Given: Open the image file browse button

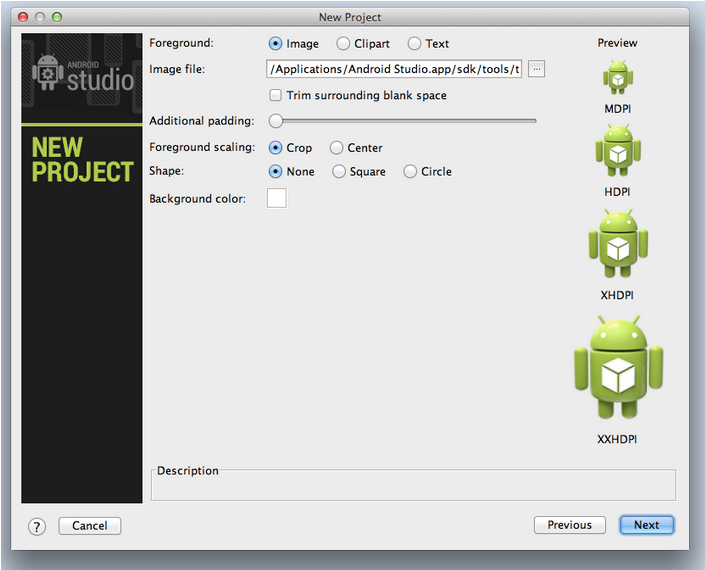Looking at the screenshot, I should pyautogui.click(x=537, y=69).
